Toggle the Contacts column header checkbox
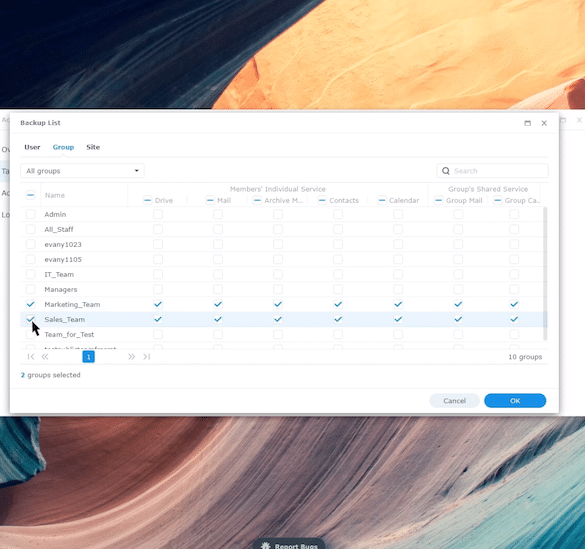The image size is (585, 549). tap(322, 200)
